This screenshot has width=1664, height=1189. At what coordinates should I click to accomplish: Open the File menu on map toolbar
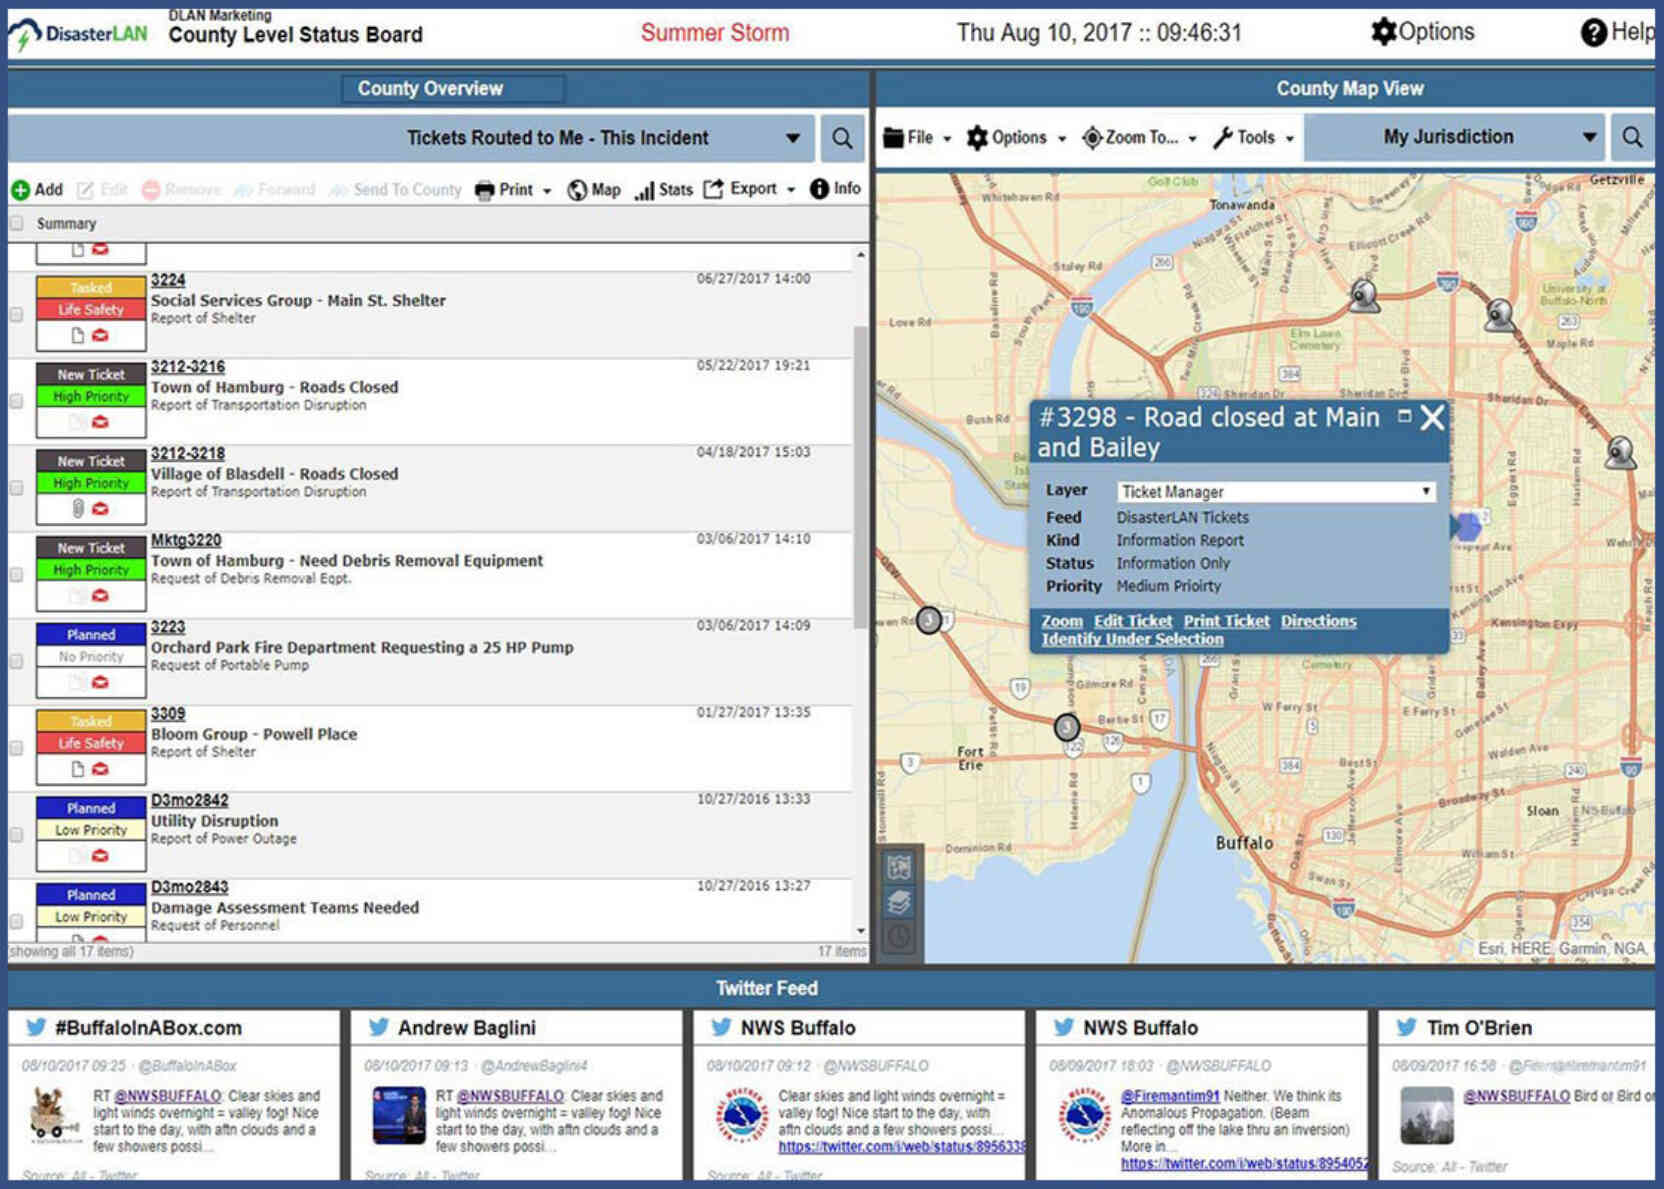[x=917, y=138]
